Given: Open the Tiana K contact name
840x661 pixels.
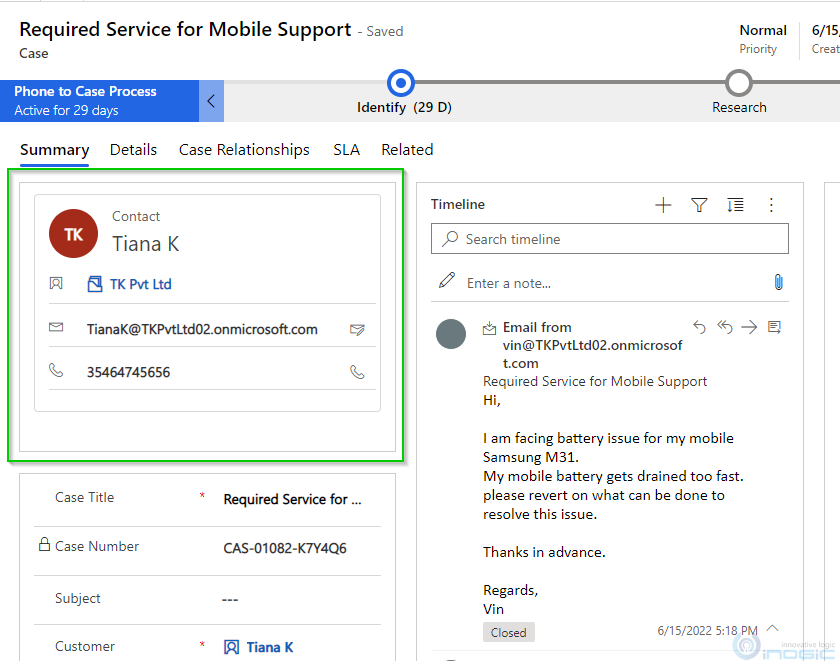Looking at the screenshot, I should tap(146, 244).
